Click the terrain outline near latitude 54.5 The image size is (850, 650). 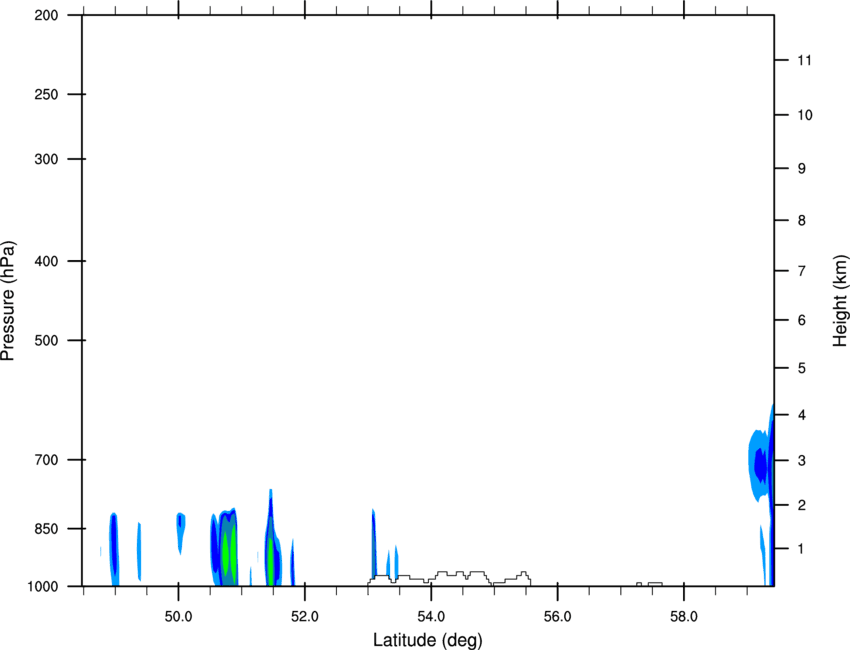449,578
